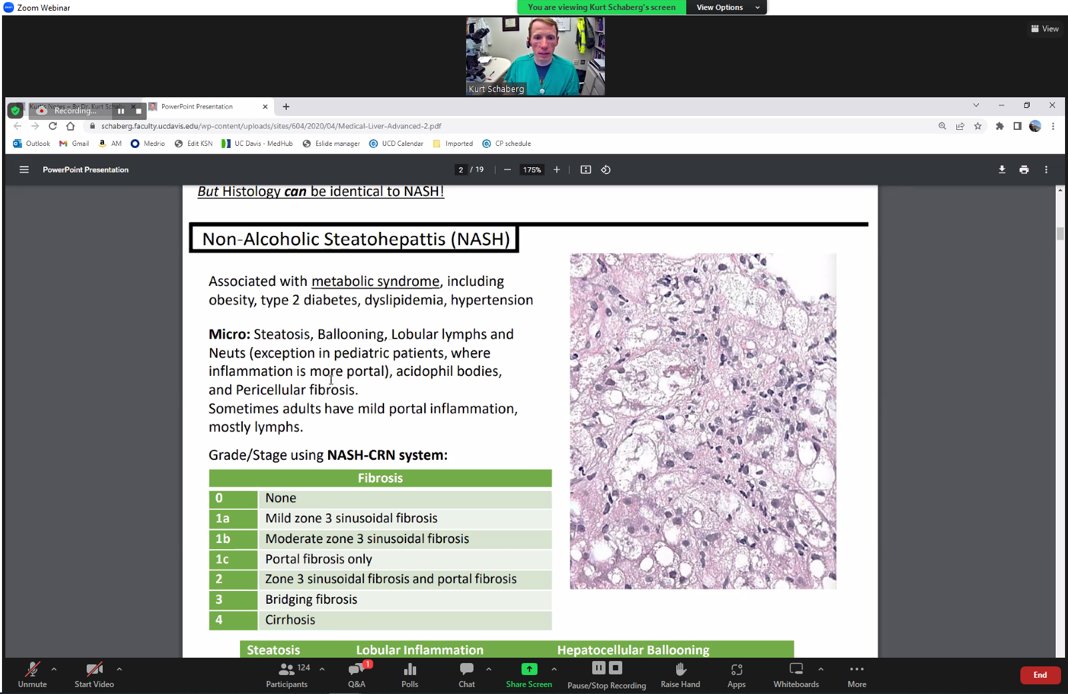Open PDF viewer more actions menu
Screen dimensions: 1068x694
1046,170
